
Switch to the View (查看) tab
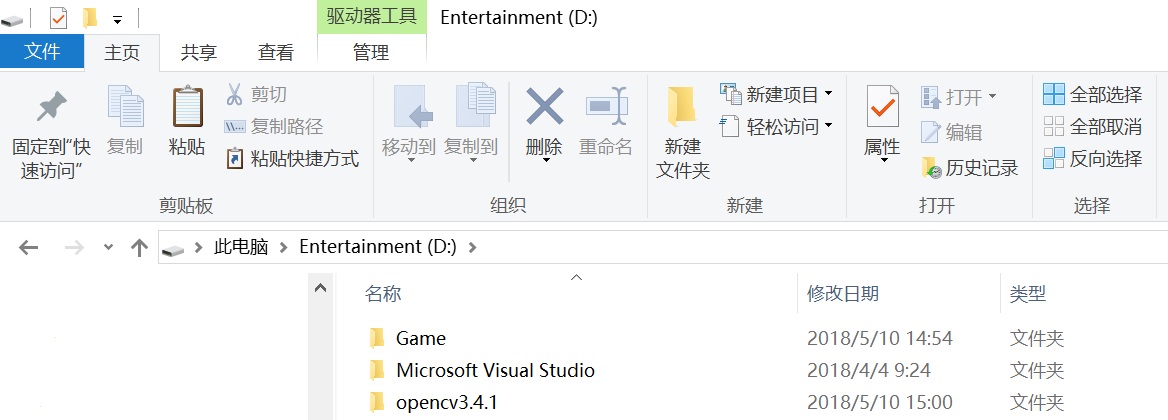[276, 53]
